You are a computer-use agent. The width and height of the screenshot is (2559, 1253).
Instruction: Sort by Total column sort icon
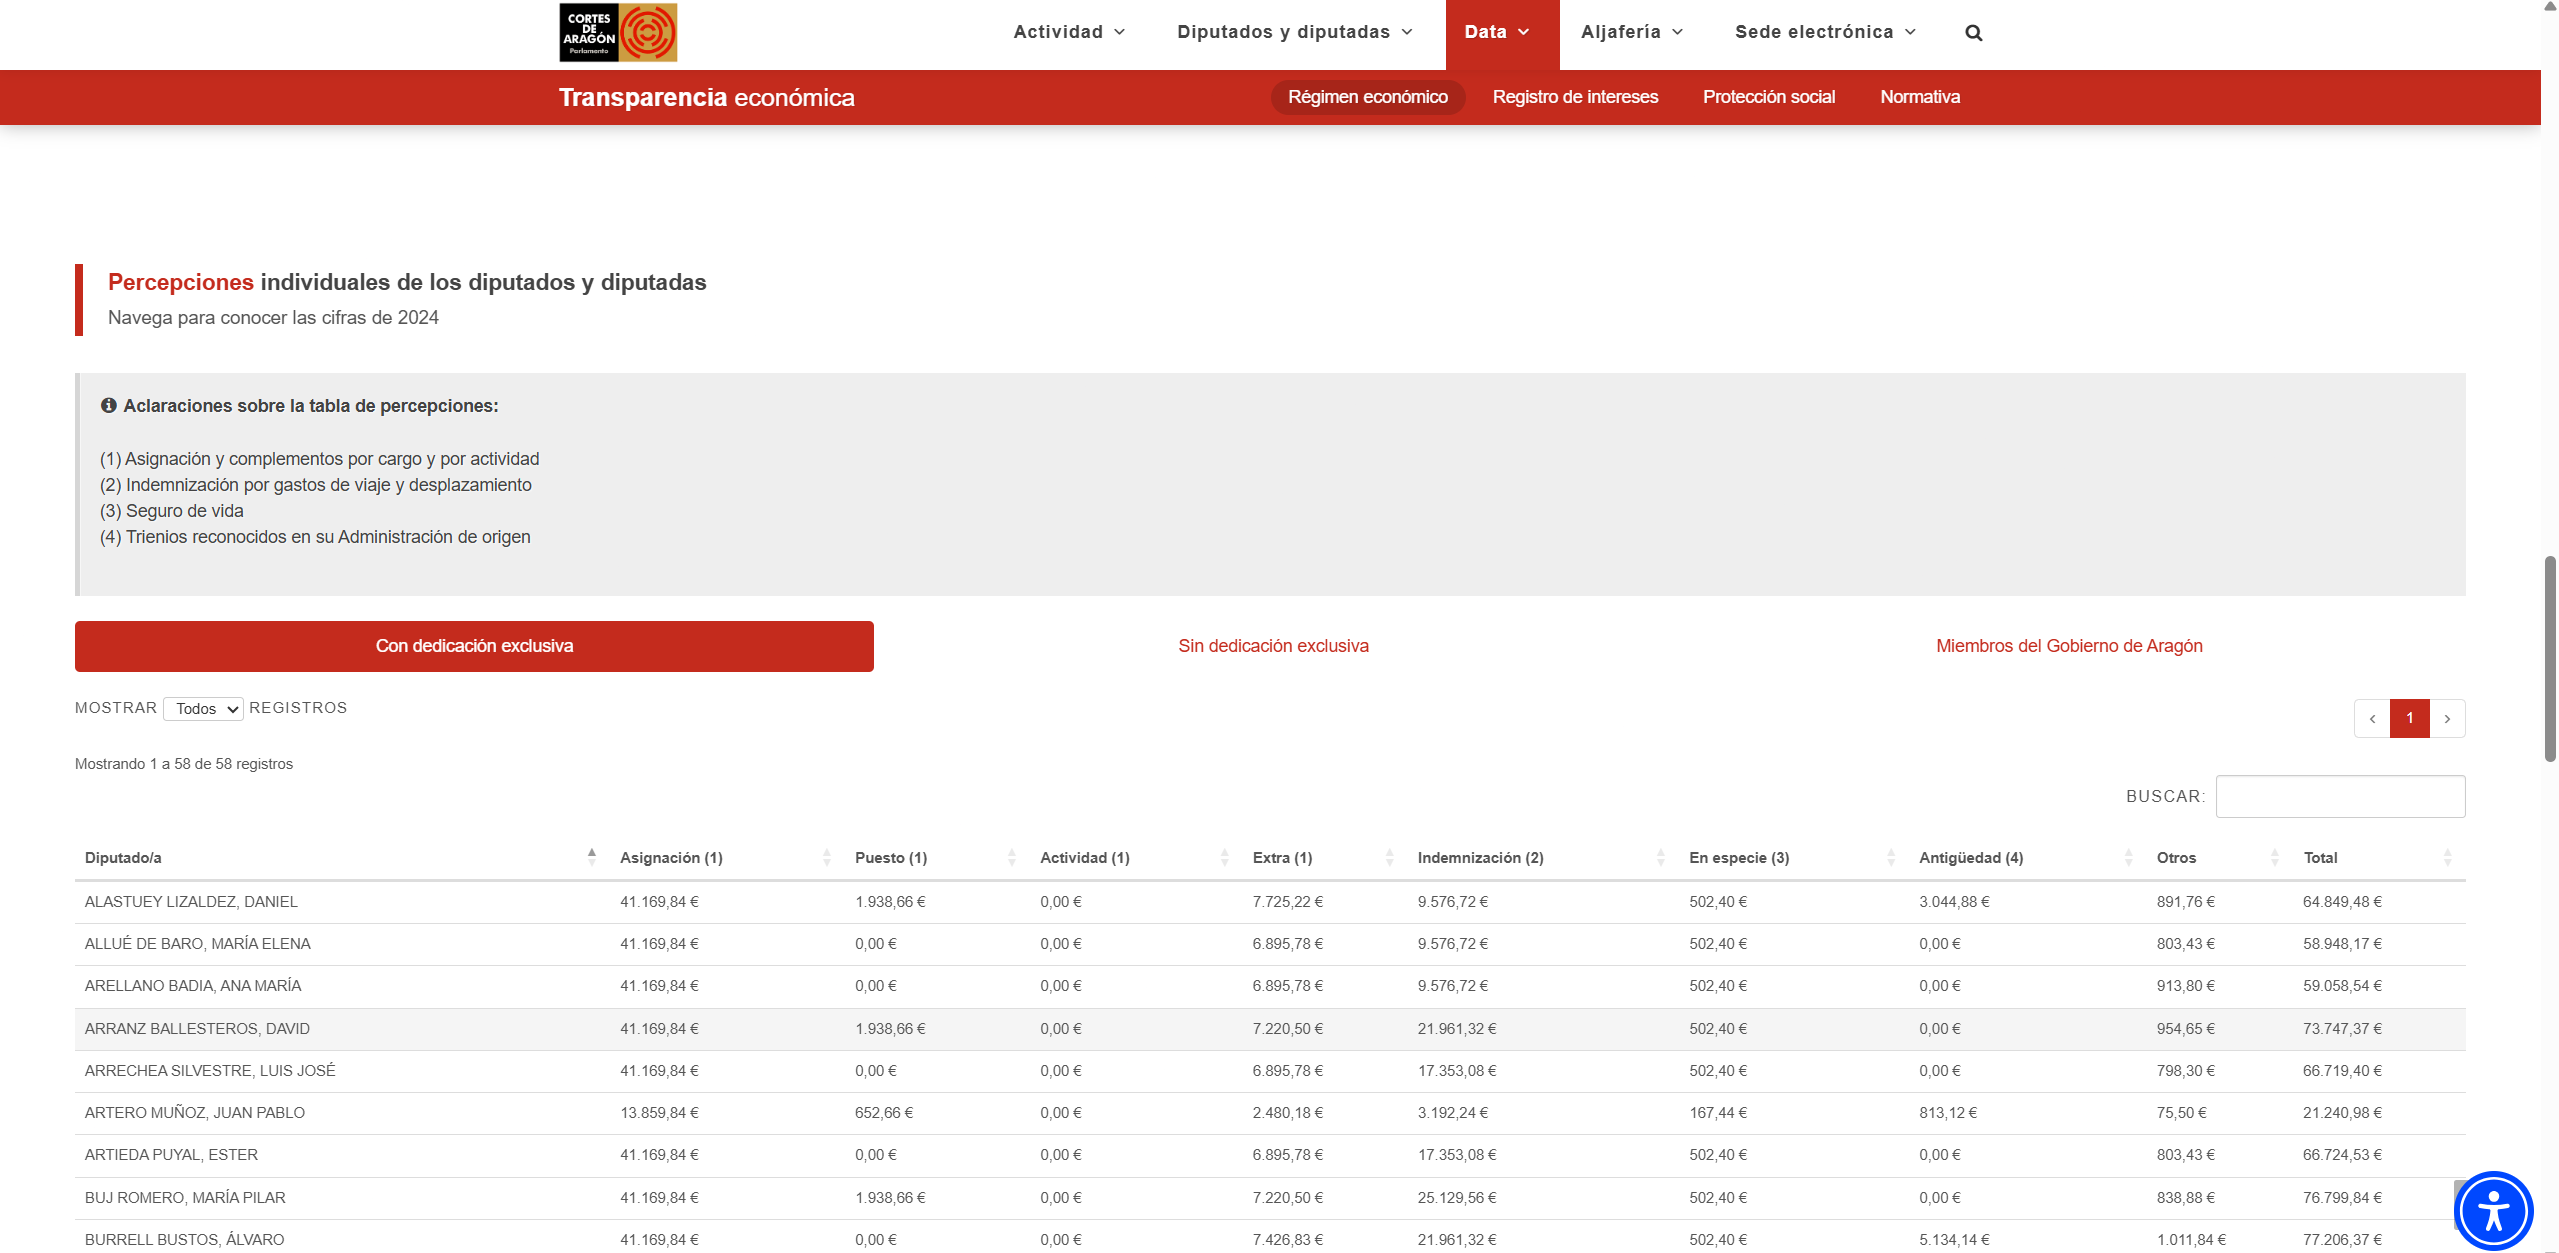coord(2447,858)
